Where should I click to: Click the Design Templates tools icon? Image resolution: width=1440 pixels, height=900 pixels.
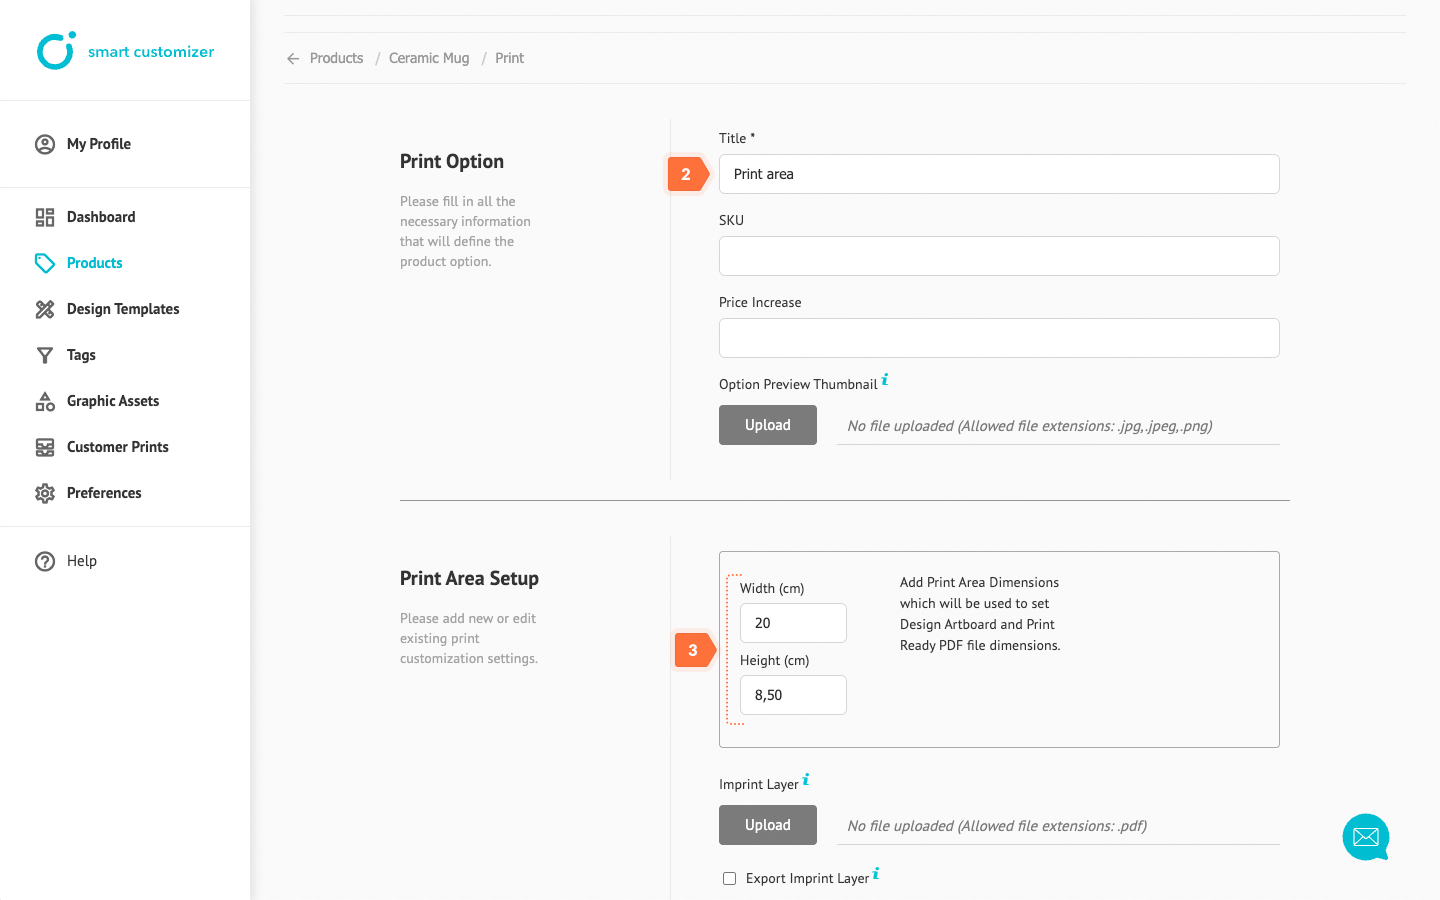point(45,309)
